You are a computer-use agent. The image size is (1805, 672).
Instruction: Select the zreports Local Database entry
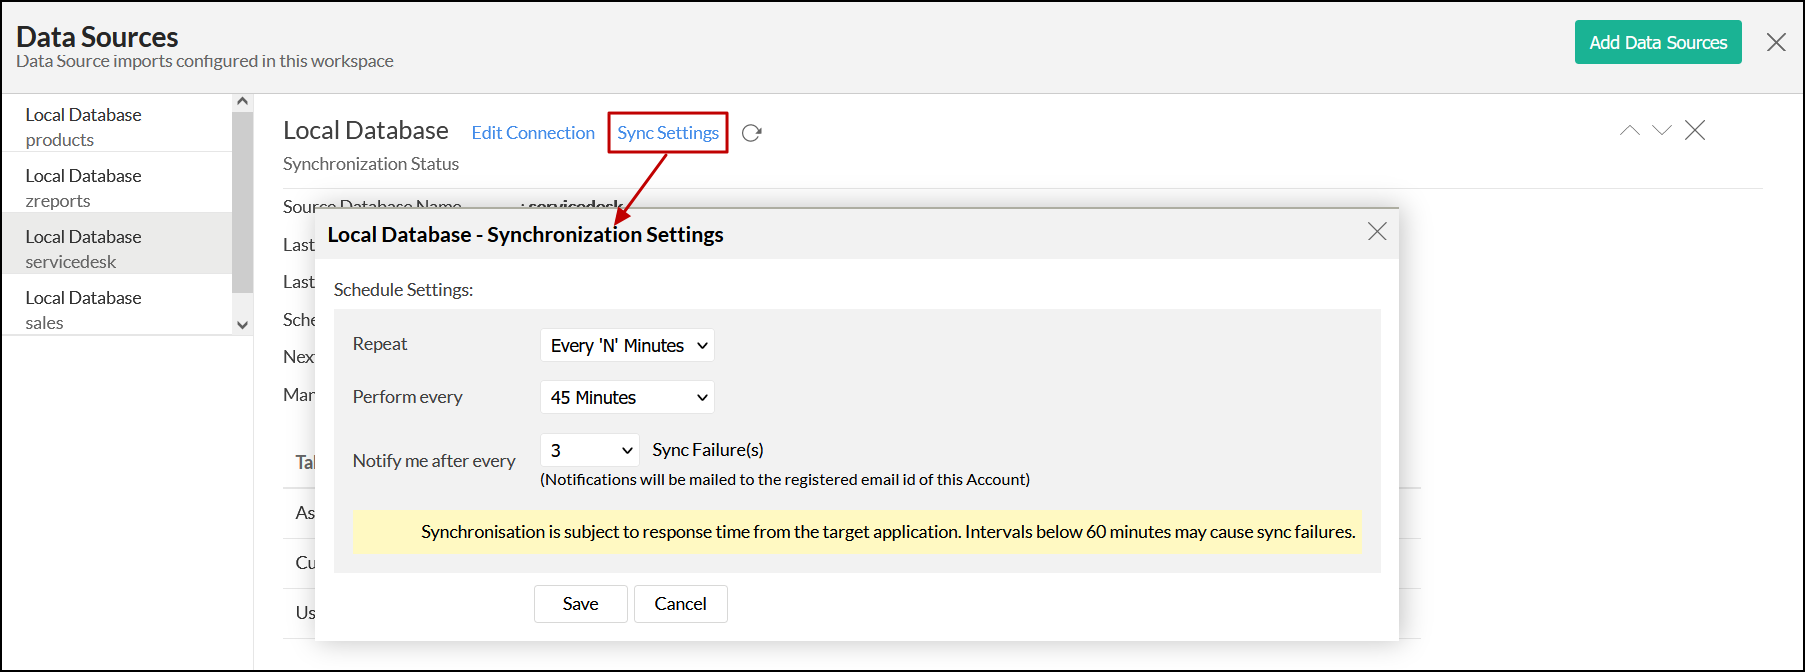point(84,188)
